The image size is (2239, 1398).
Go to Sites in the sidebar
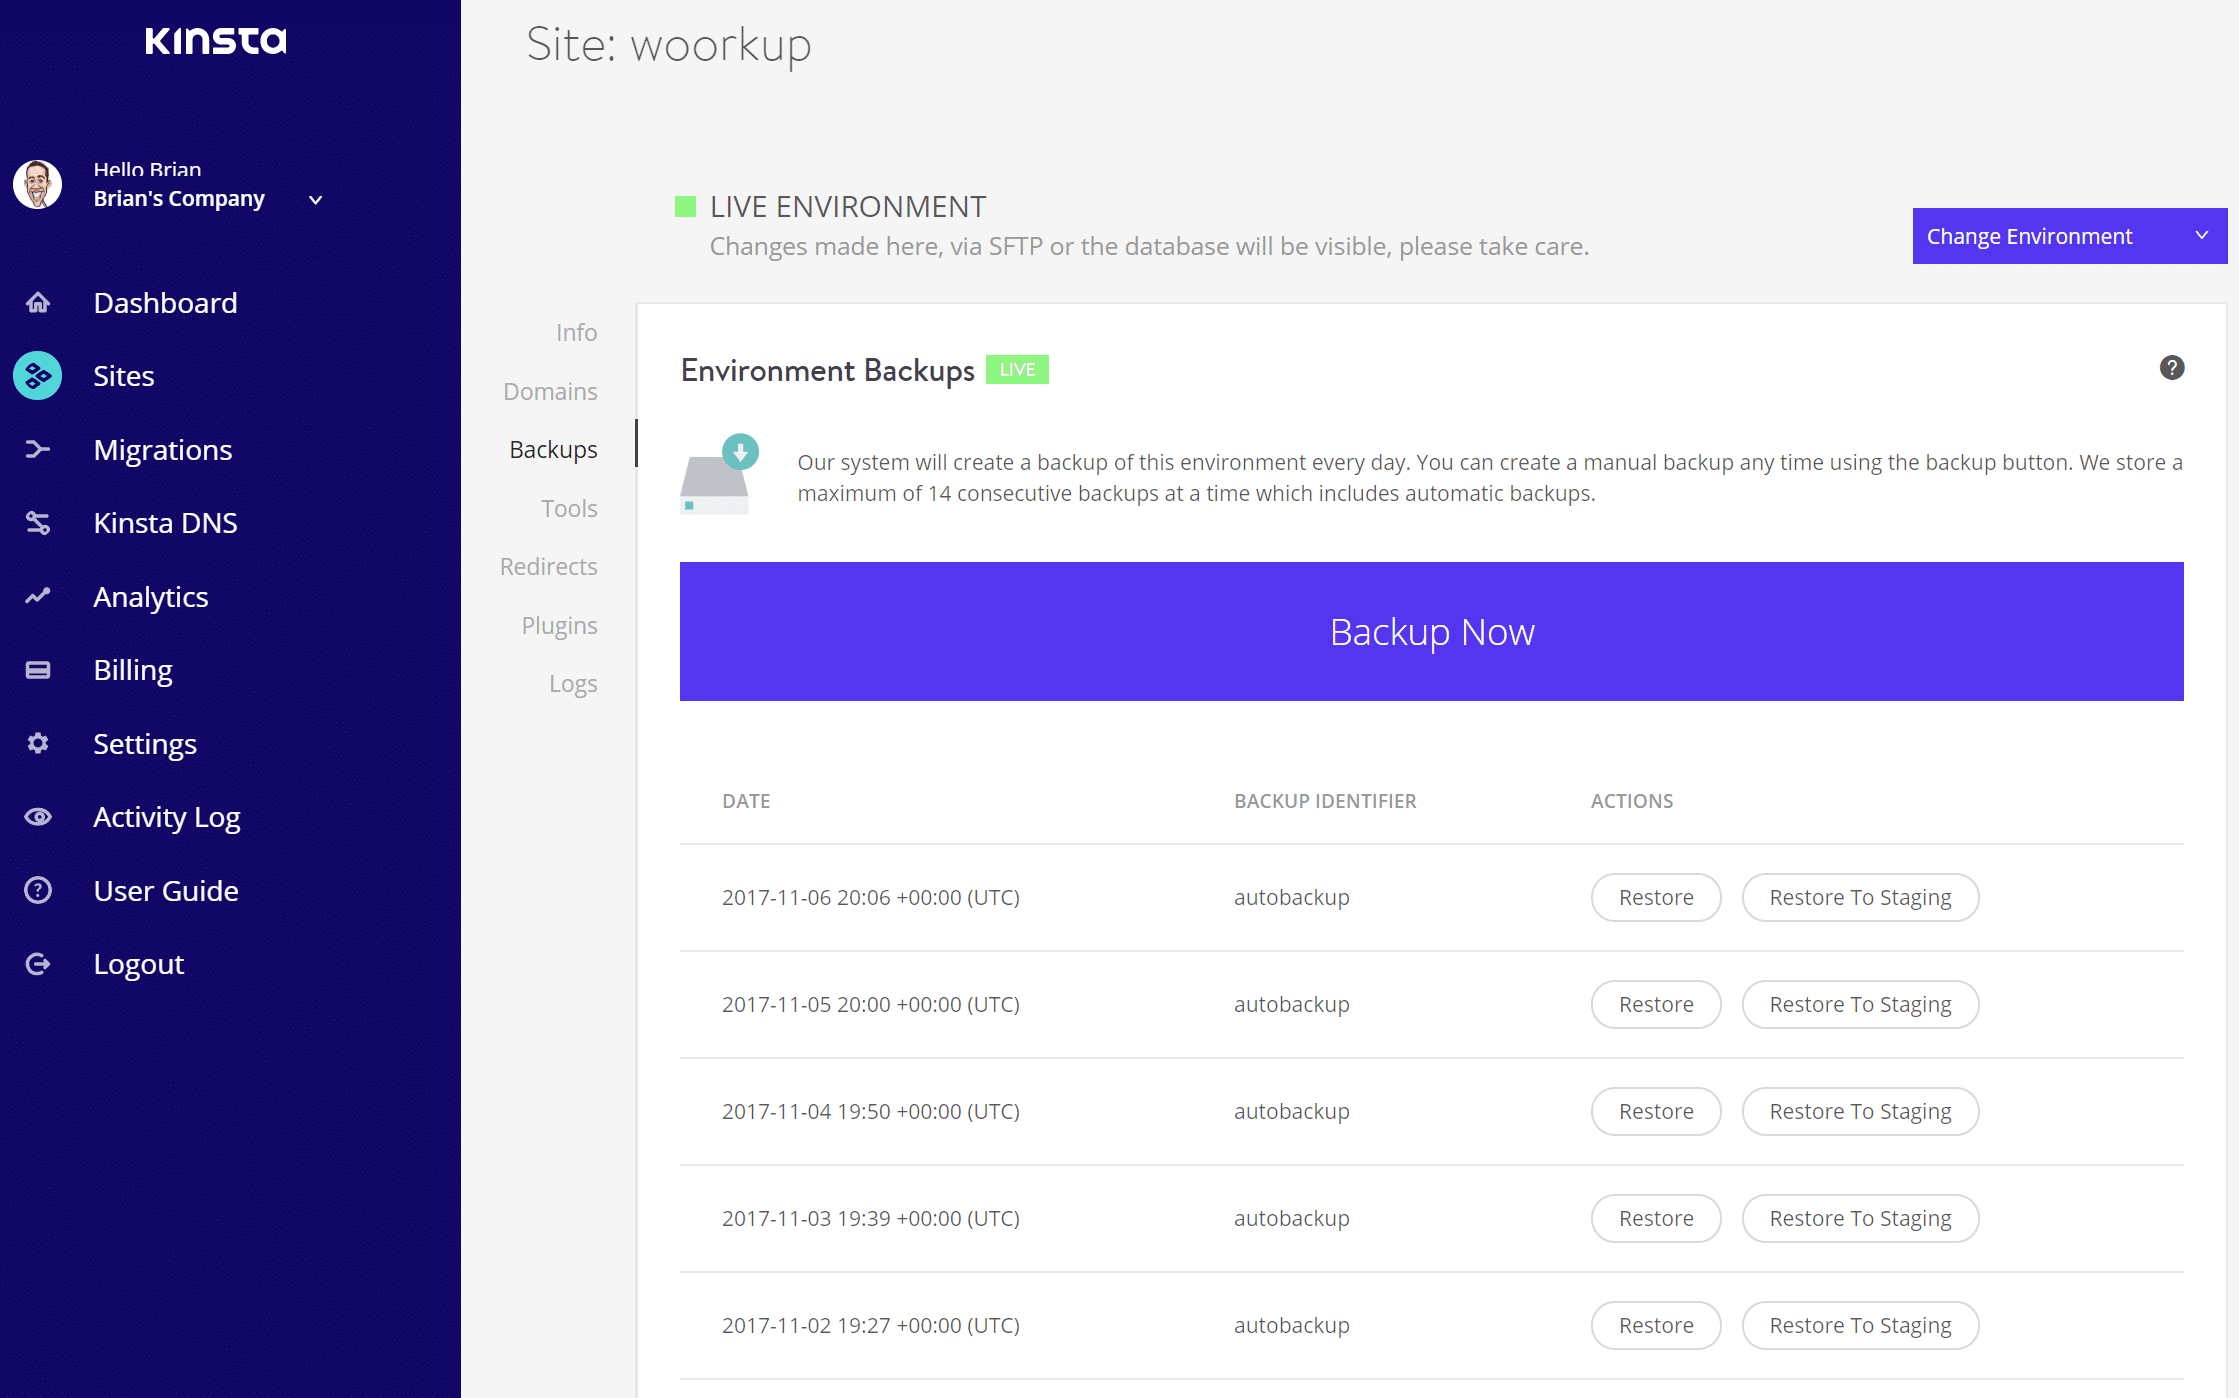point(124,376)
